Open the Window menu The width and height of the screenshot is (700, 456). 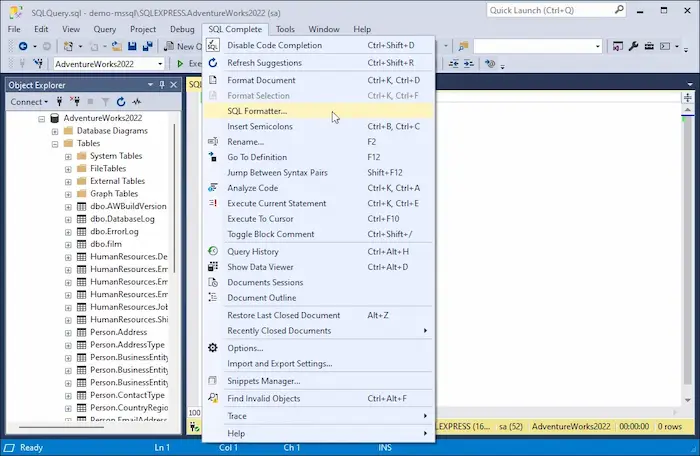(x=324, y=29)
